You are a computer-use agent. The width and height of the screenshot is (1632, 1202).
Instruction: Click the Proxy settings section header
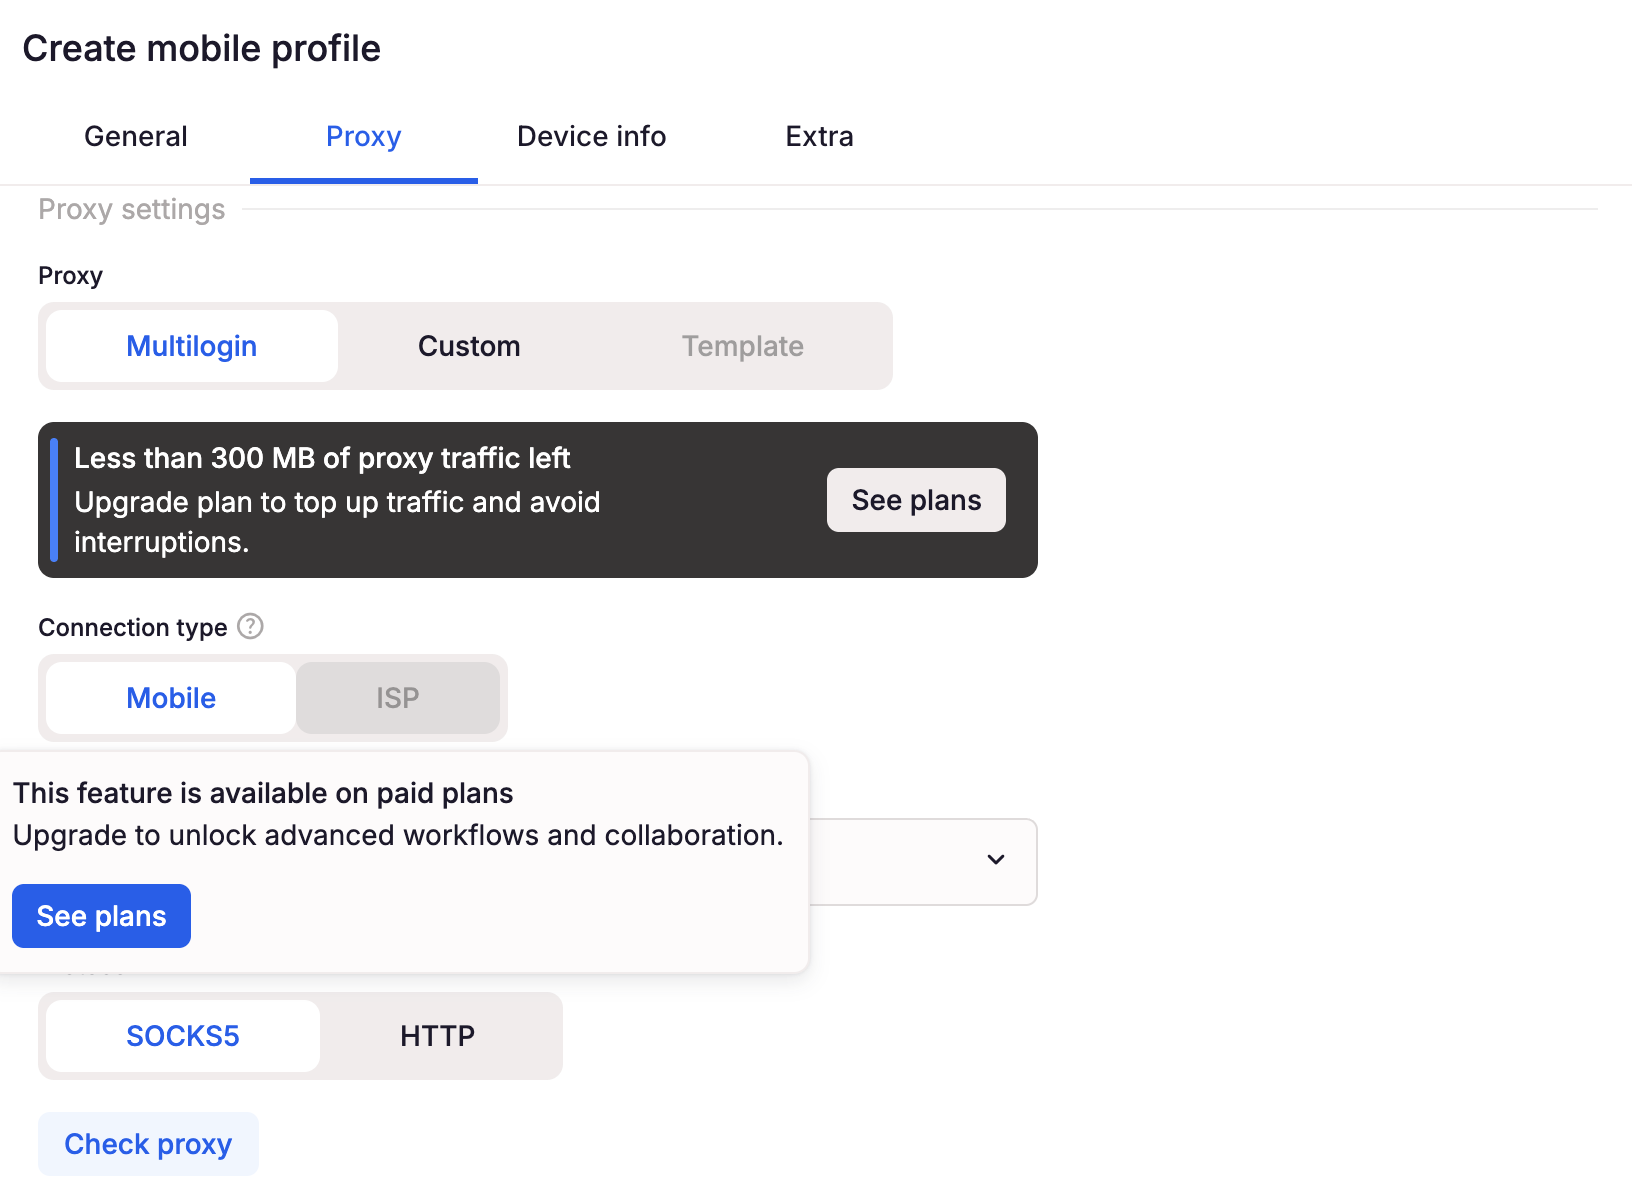[x=132, y=210]
